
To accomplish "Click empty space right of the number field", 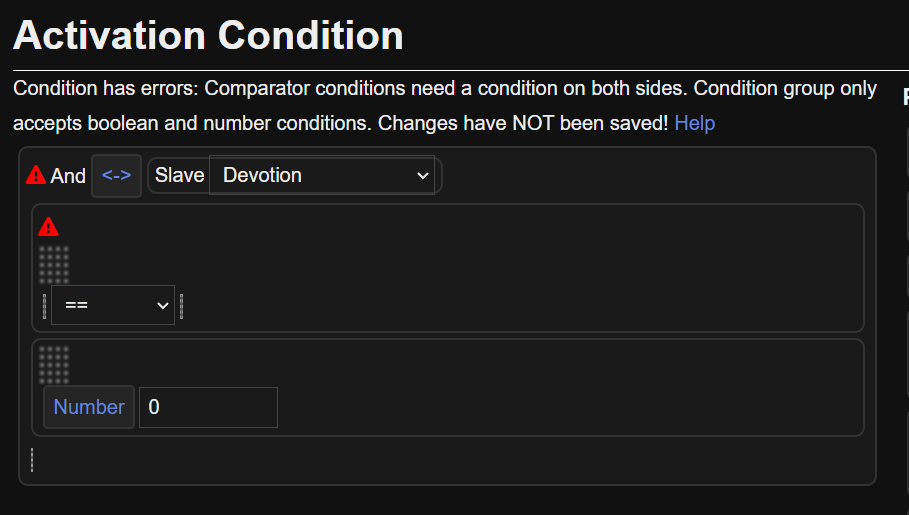I will point(560,407).
